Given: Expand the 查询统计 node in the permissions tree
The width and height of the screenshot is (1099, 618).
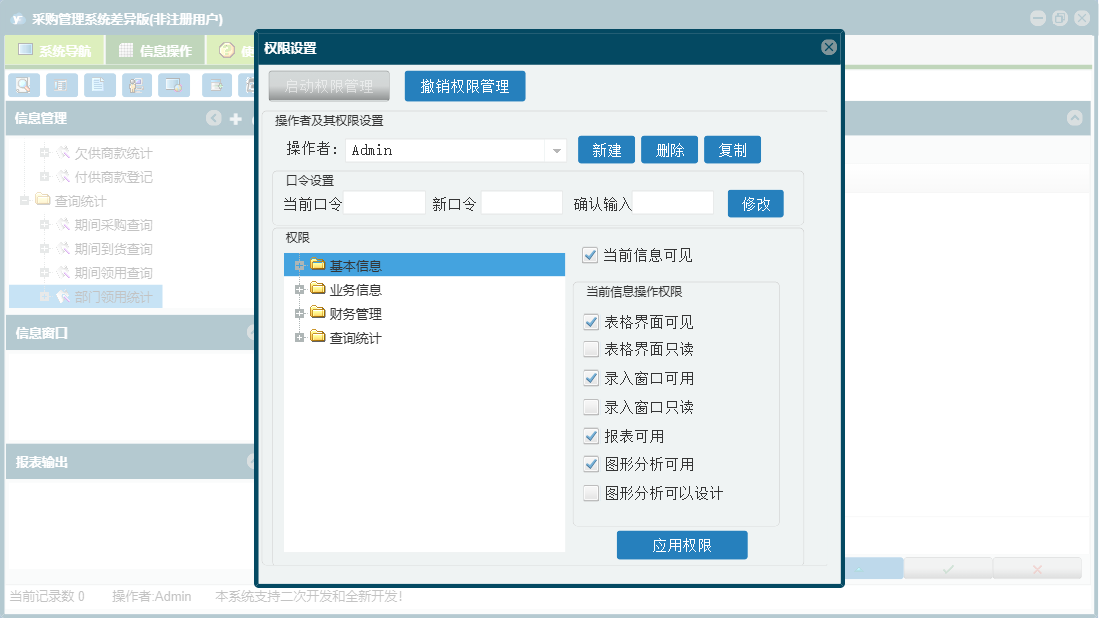Looking at the screenshot, I should (299, 338).
